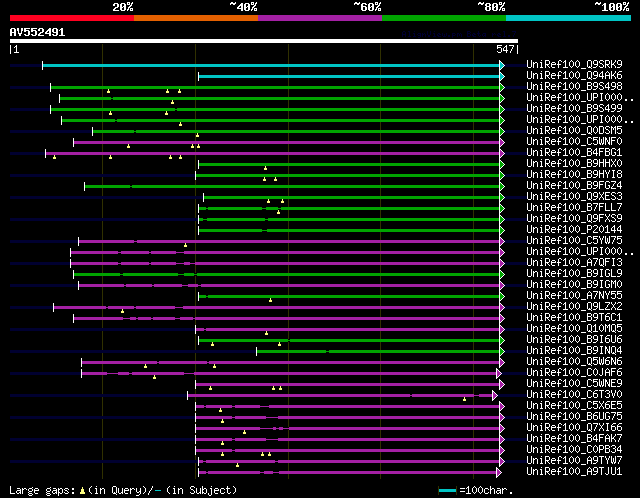Click the red 20% identity legend segment
640x498 pixels.
pyautogui.click(x=72, y=18)
